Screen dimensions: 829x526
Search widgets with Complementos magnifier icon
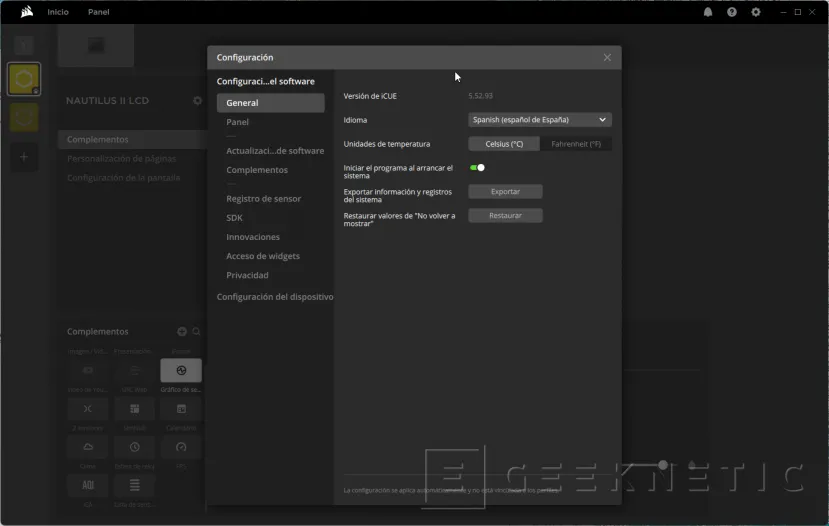click(x=196, y=331)
